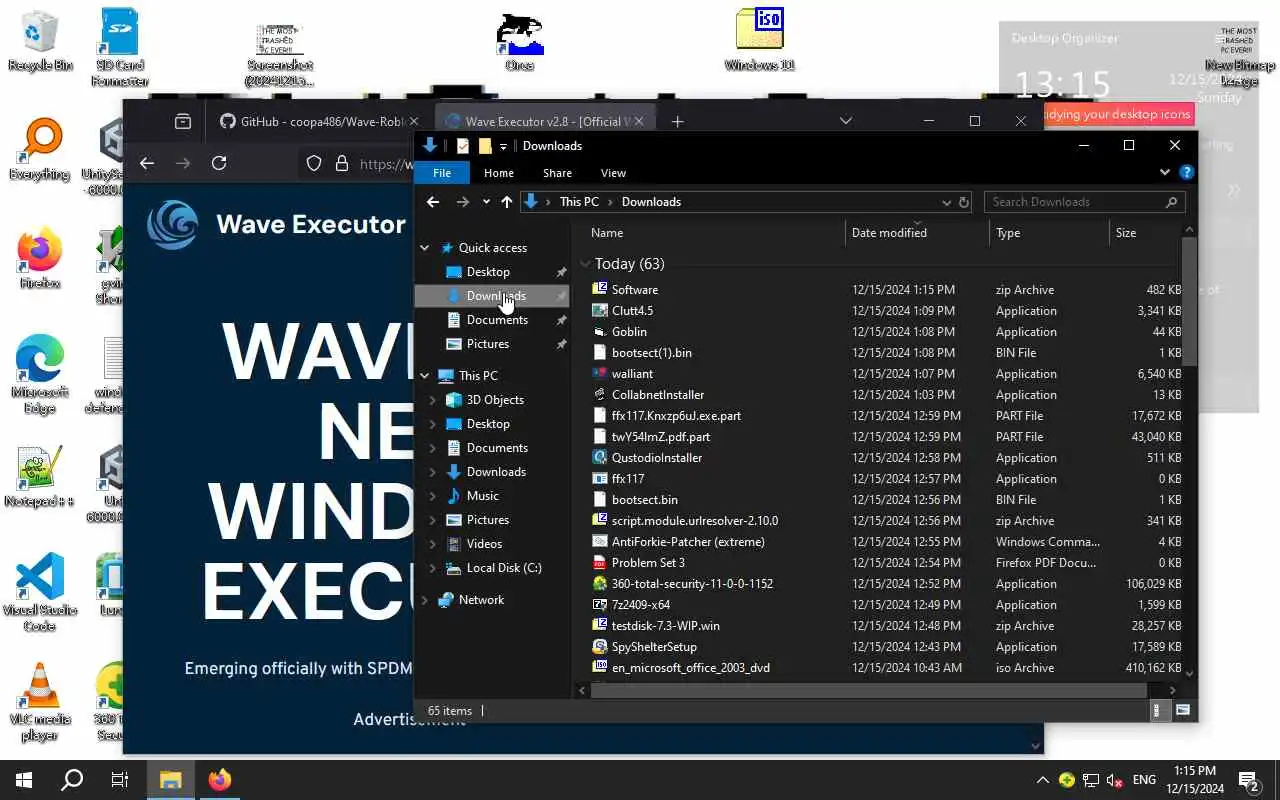Click This PC in the address breadcrumb
Screen dimensions: 1280x800
pos(579,202)
